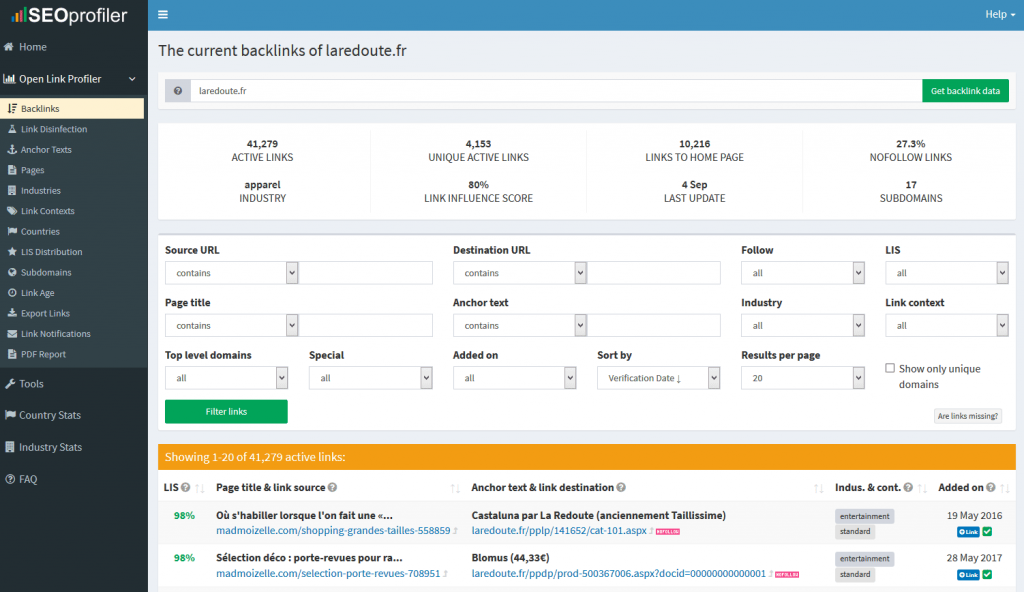Screen dimensions: 1024x592
Task: Open the Added on filter dropdown
Action: click(515, 378)
